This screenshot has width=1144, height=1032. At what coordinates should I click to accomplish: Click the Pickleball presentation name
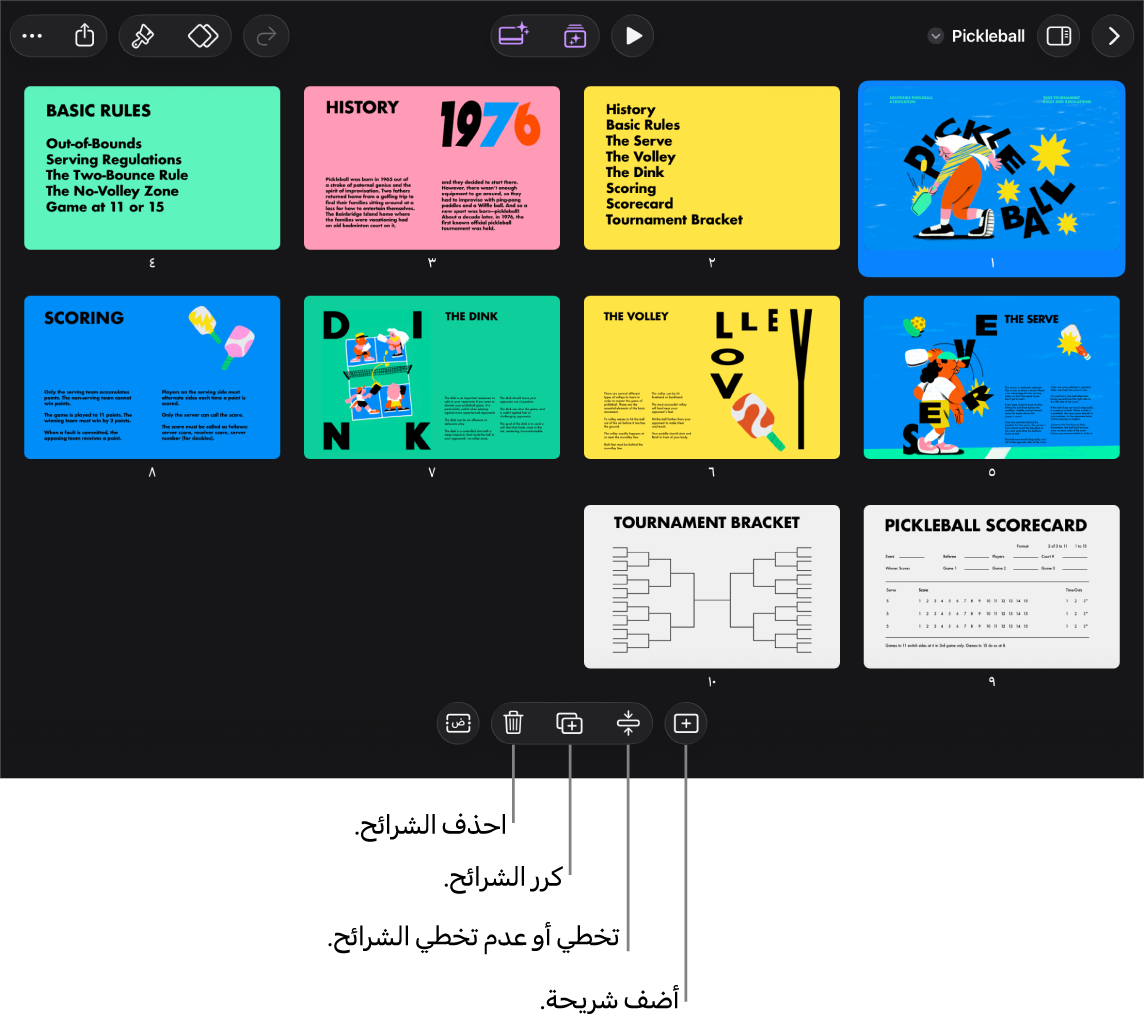pyautogui.click(x=988, y=36)
